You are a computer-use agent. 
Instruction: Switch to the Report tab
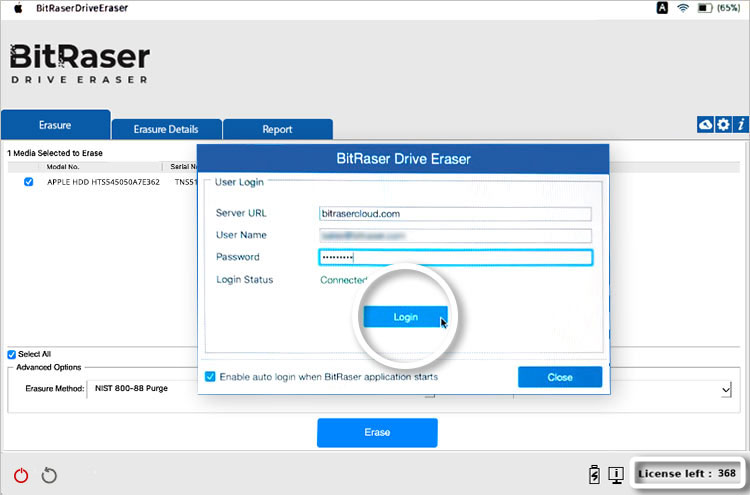277,129
